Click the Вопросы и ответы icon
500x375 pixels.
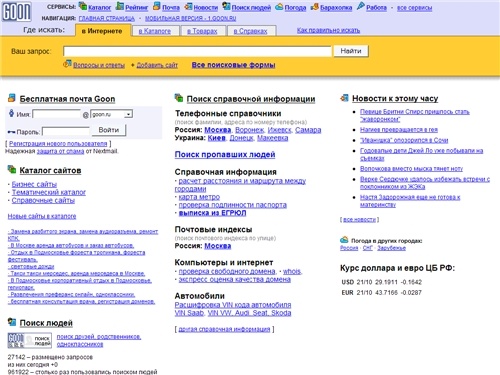click(x=67, y=63)
